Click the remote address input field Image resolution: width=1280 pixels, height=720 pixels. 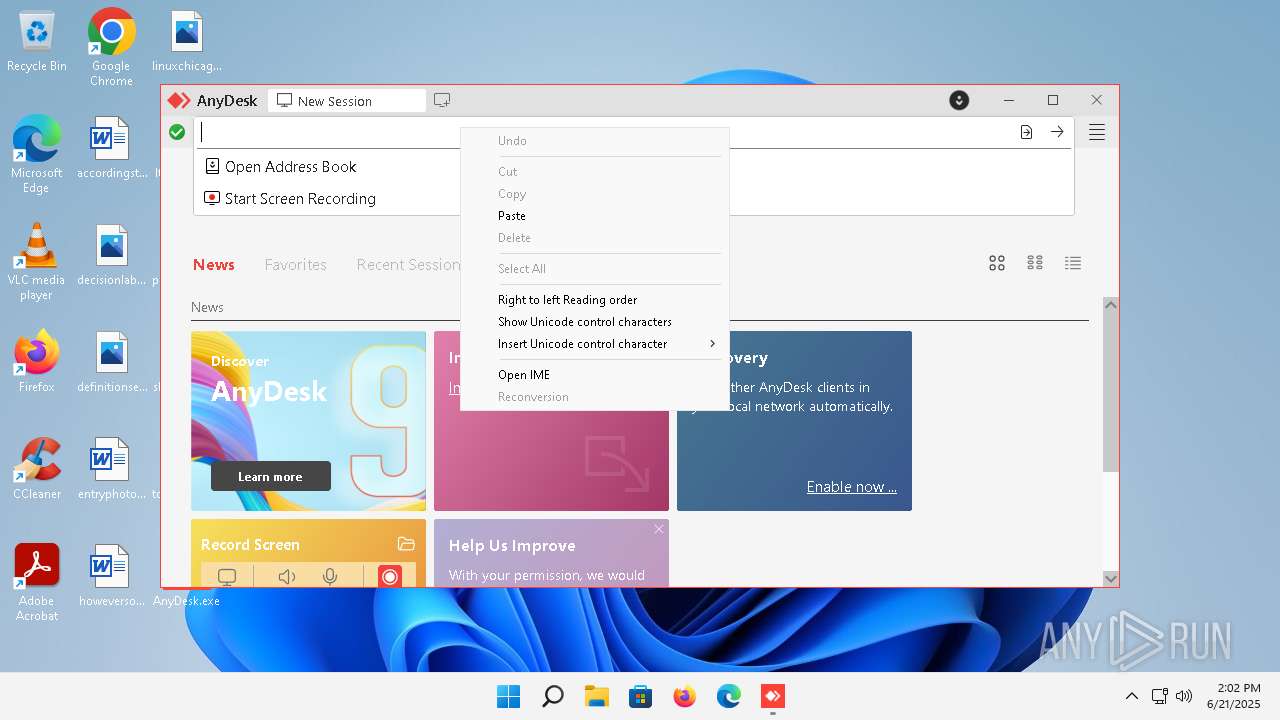(x=603, y=132)
